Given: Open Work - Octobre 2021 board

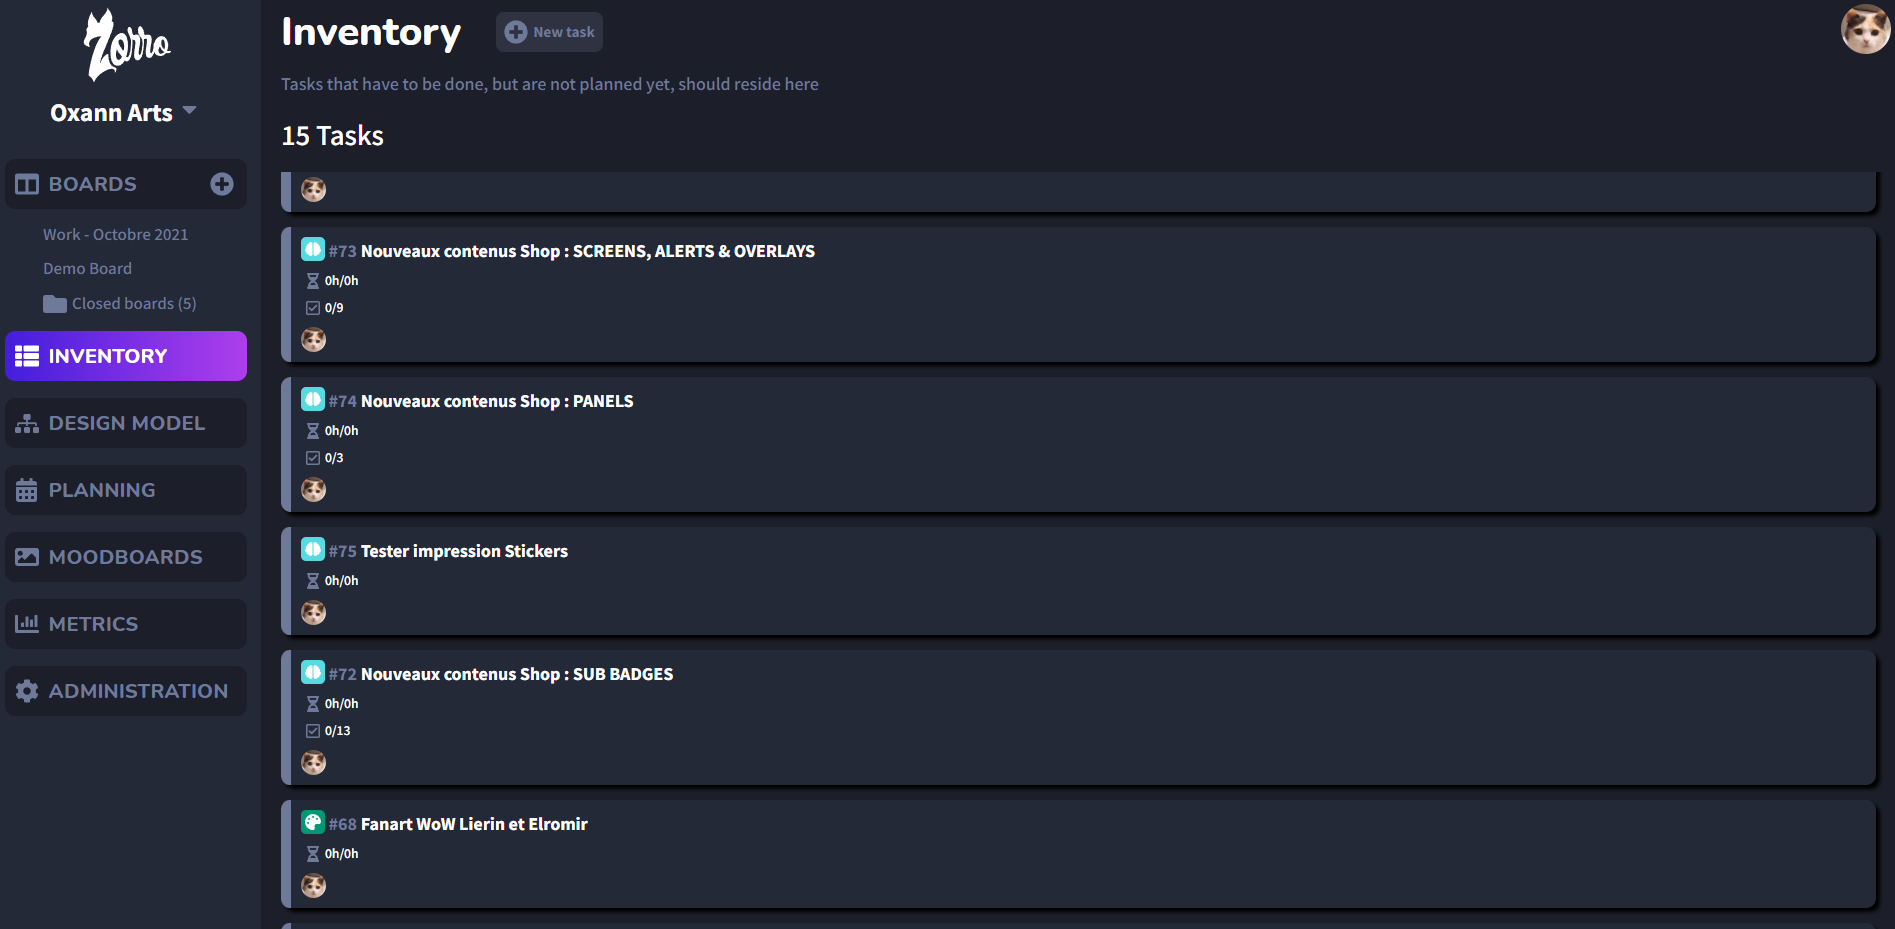Looking at the screenshot, I should 115,234.
